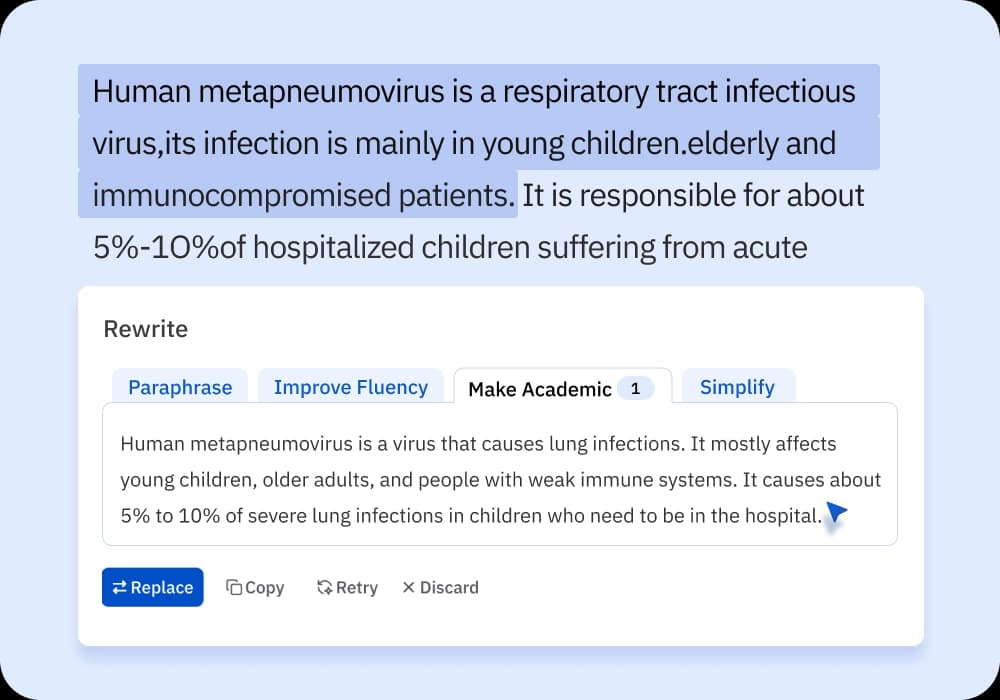Click the '1' badge on Make Academic
The height and width of the screenshot is (700, 1000).
pos(635,388)
